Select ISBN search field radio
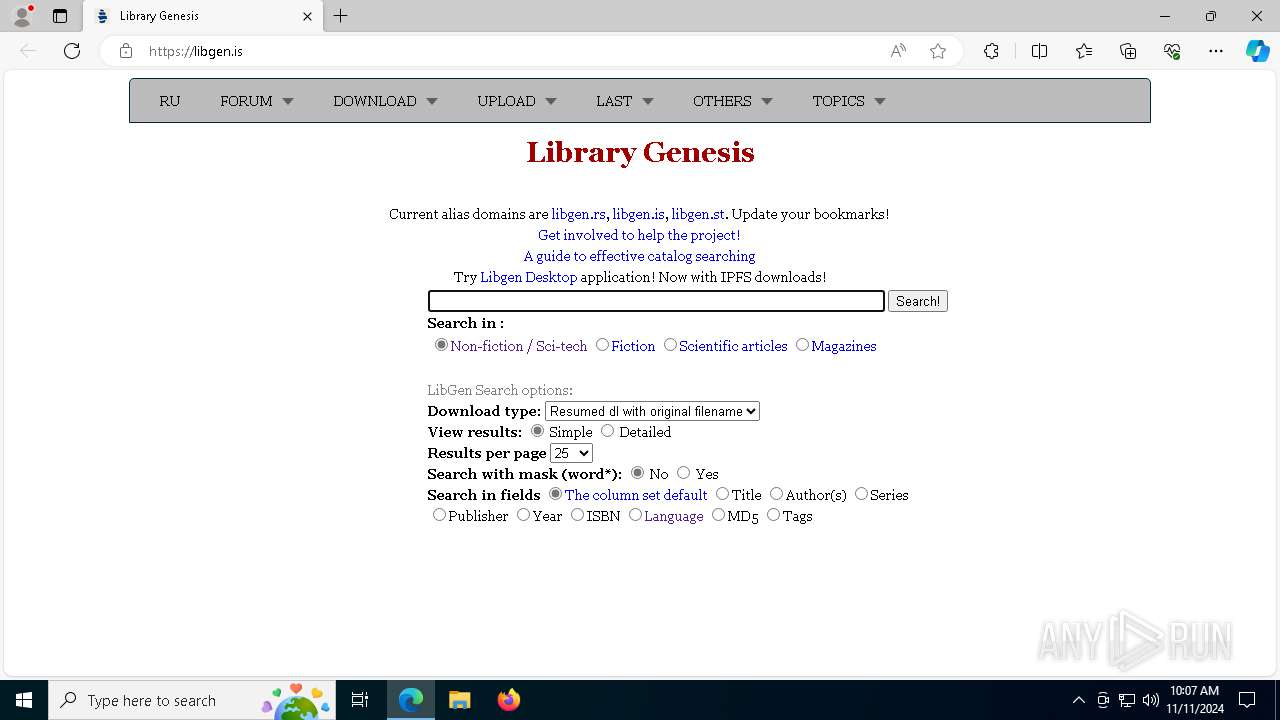Image resolution: width=1280 pixels, height=720 pixels. coord(577,515)
